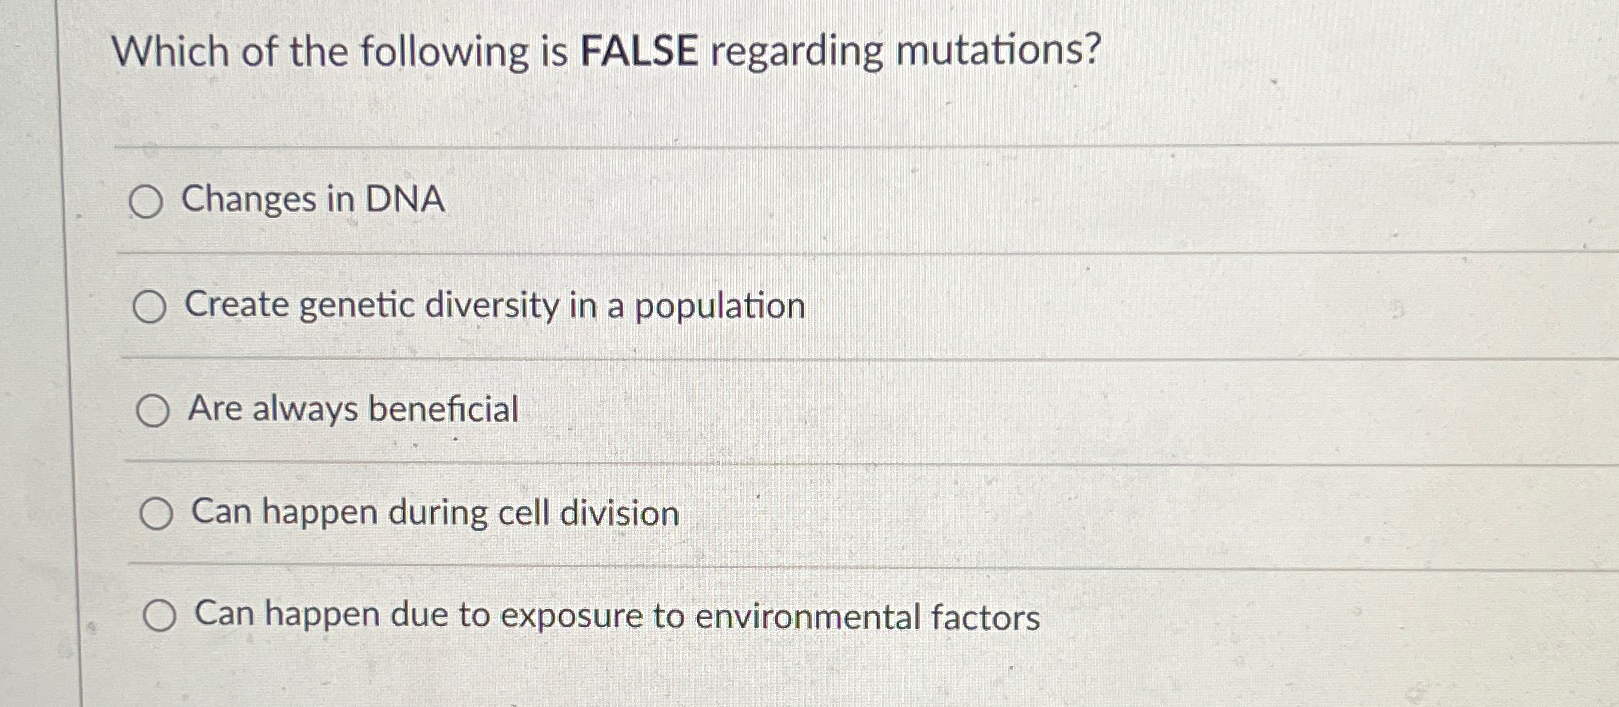Click the row containing 'Are always beneficial'

[x=700, y=408]
